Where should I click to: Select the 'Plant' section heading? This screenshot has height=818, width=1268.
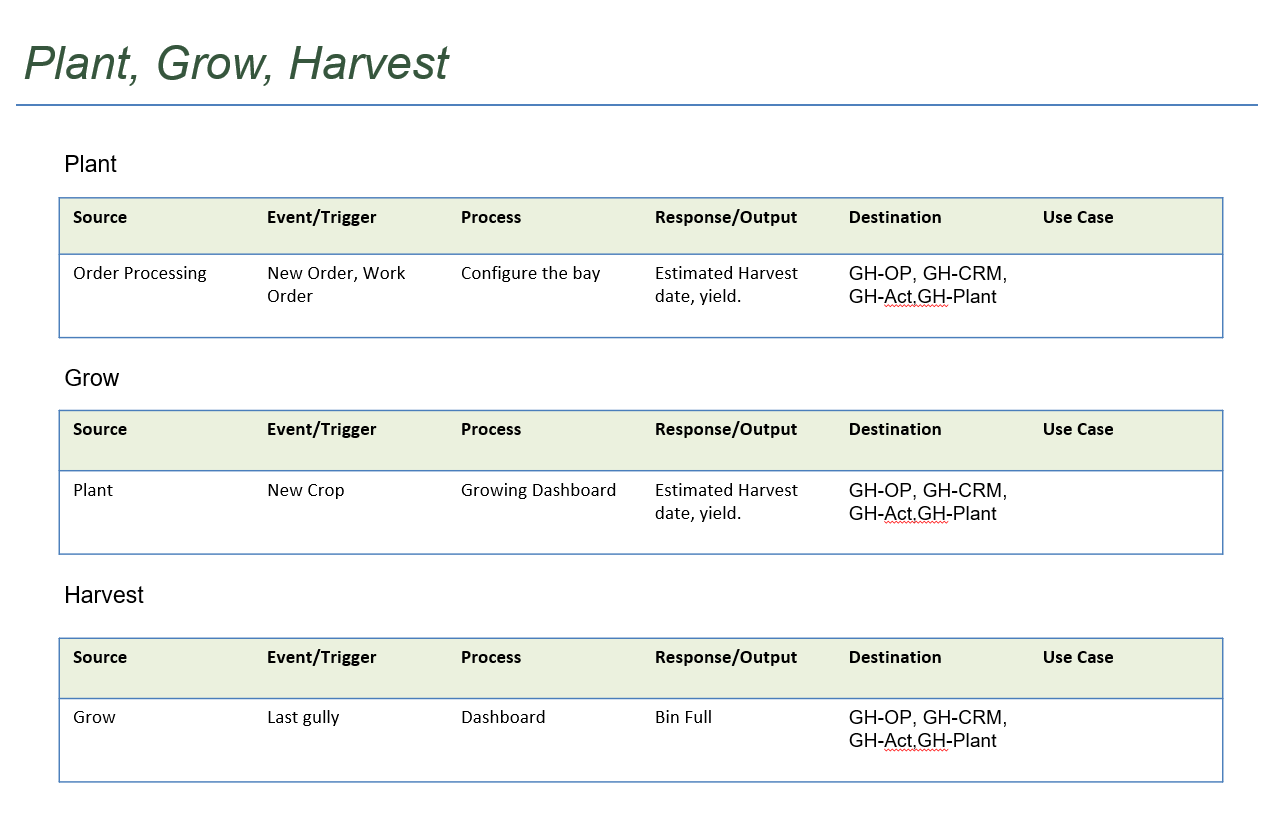tap(90, 164)
